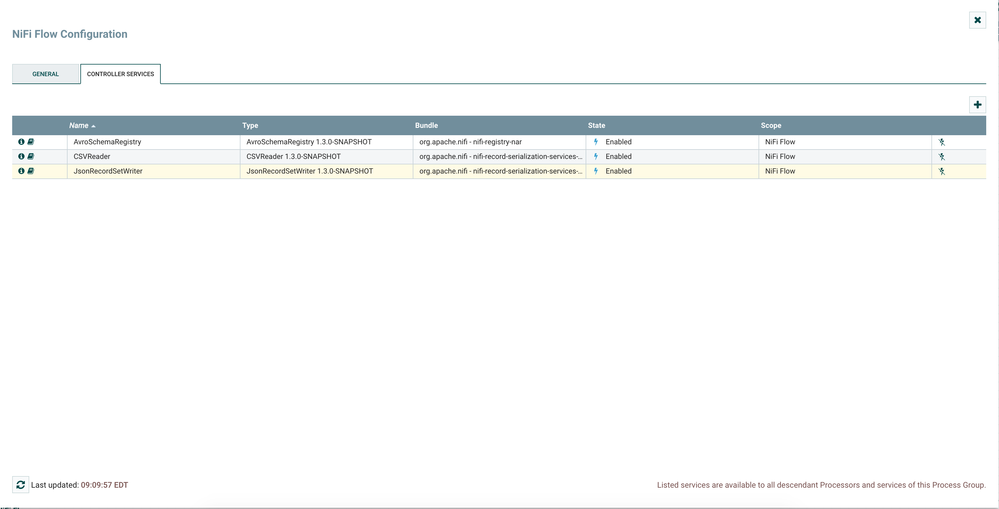Image resolution: width=999 pixels, height=509 pixels.
Task: Disable the JsonRecordSetWriter service
Action: (942, 171)
